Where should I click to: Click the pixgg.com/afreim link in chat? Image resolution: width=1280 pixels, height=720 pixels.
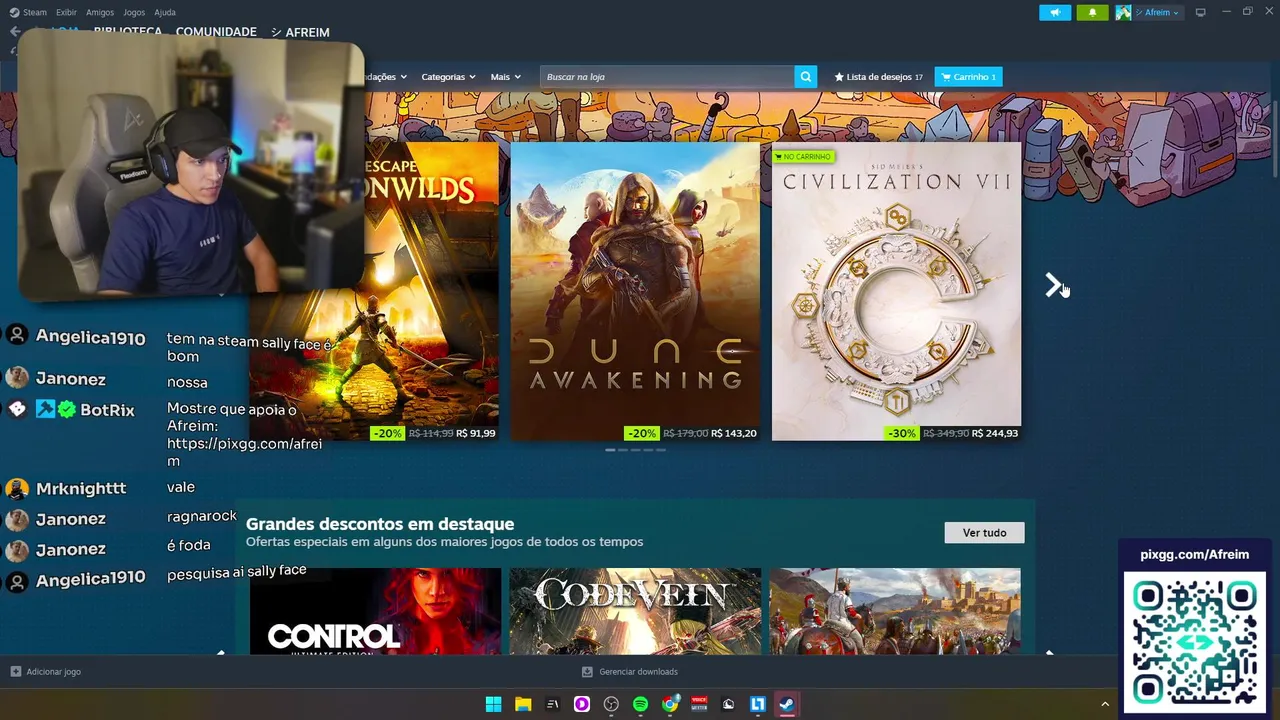tap(244, 452)
